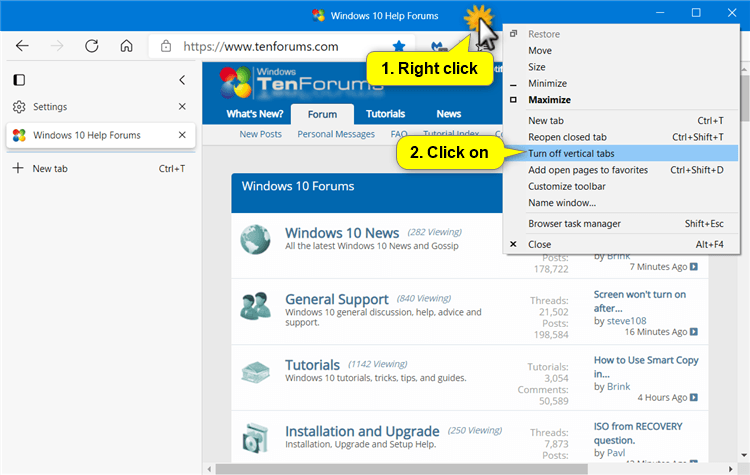The height and width of the screenshot is (475, 750).
Task: Click the horizontal scrollbar right arrow
Action: coord(730,469)
